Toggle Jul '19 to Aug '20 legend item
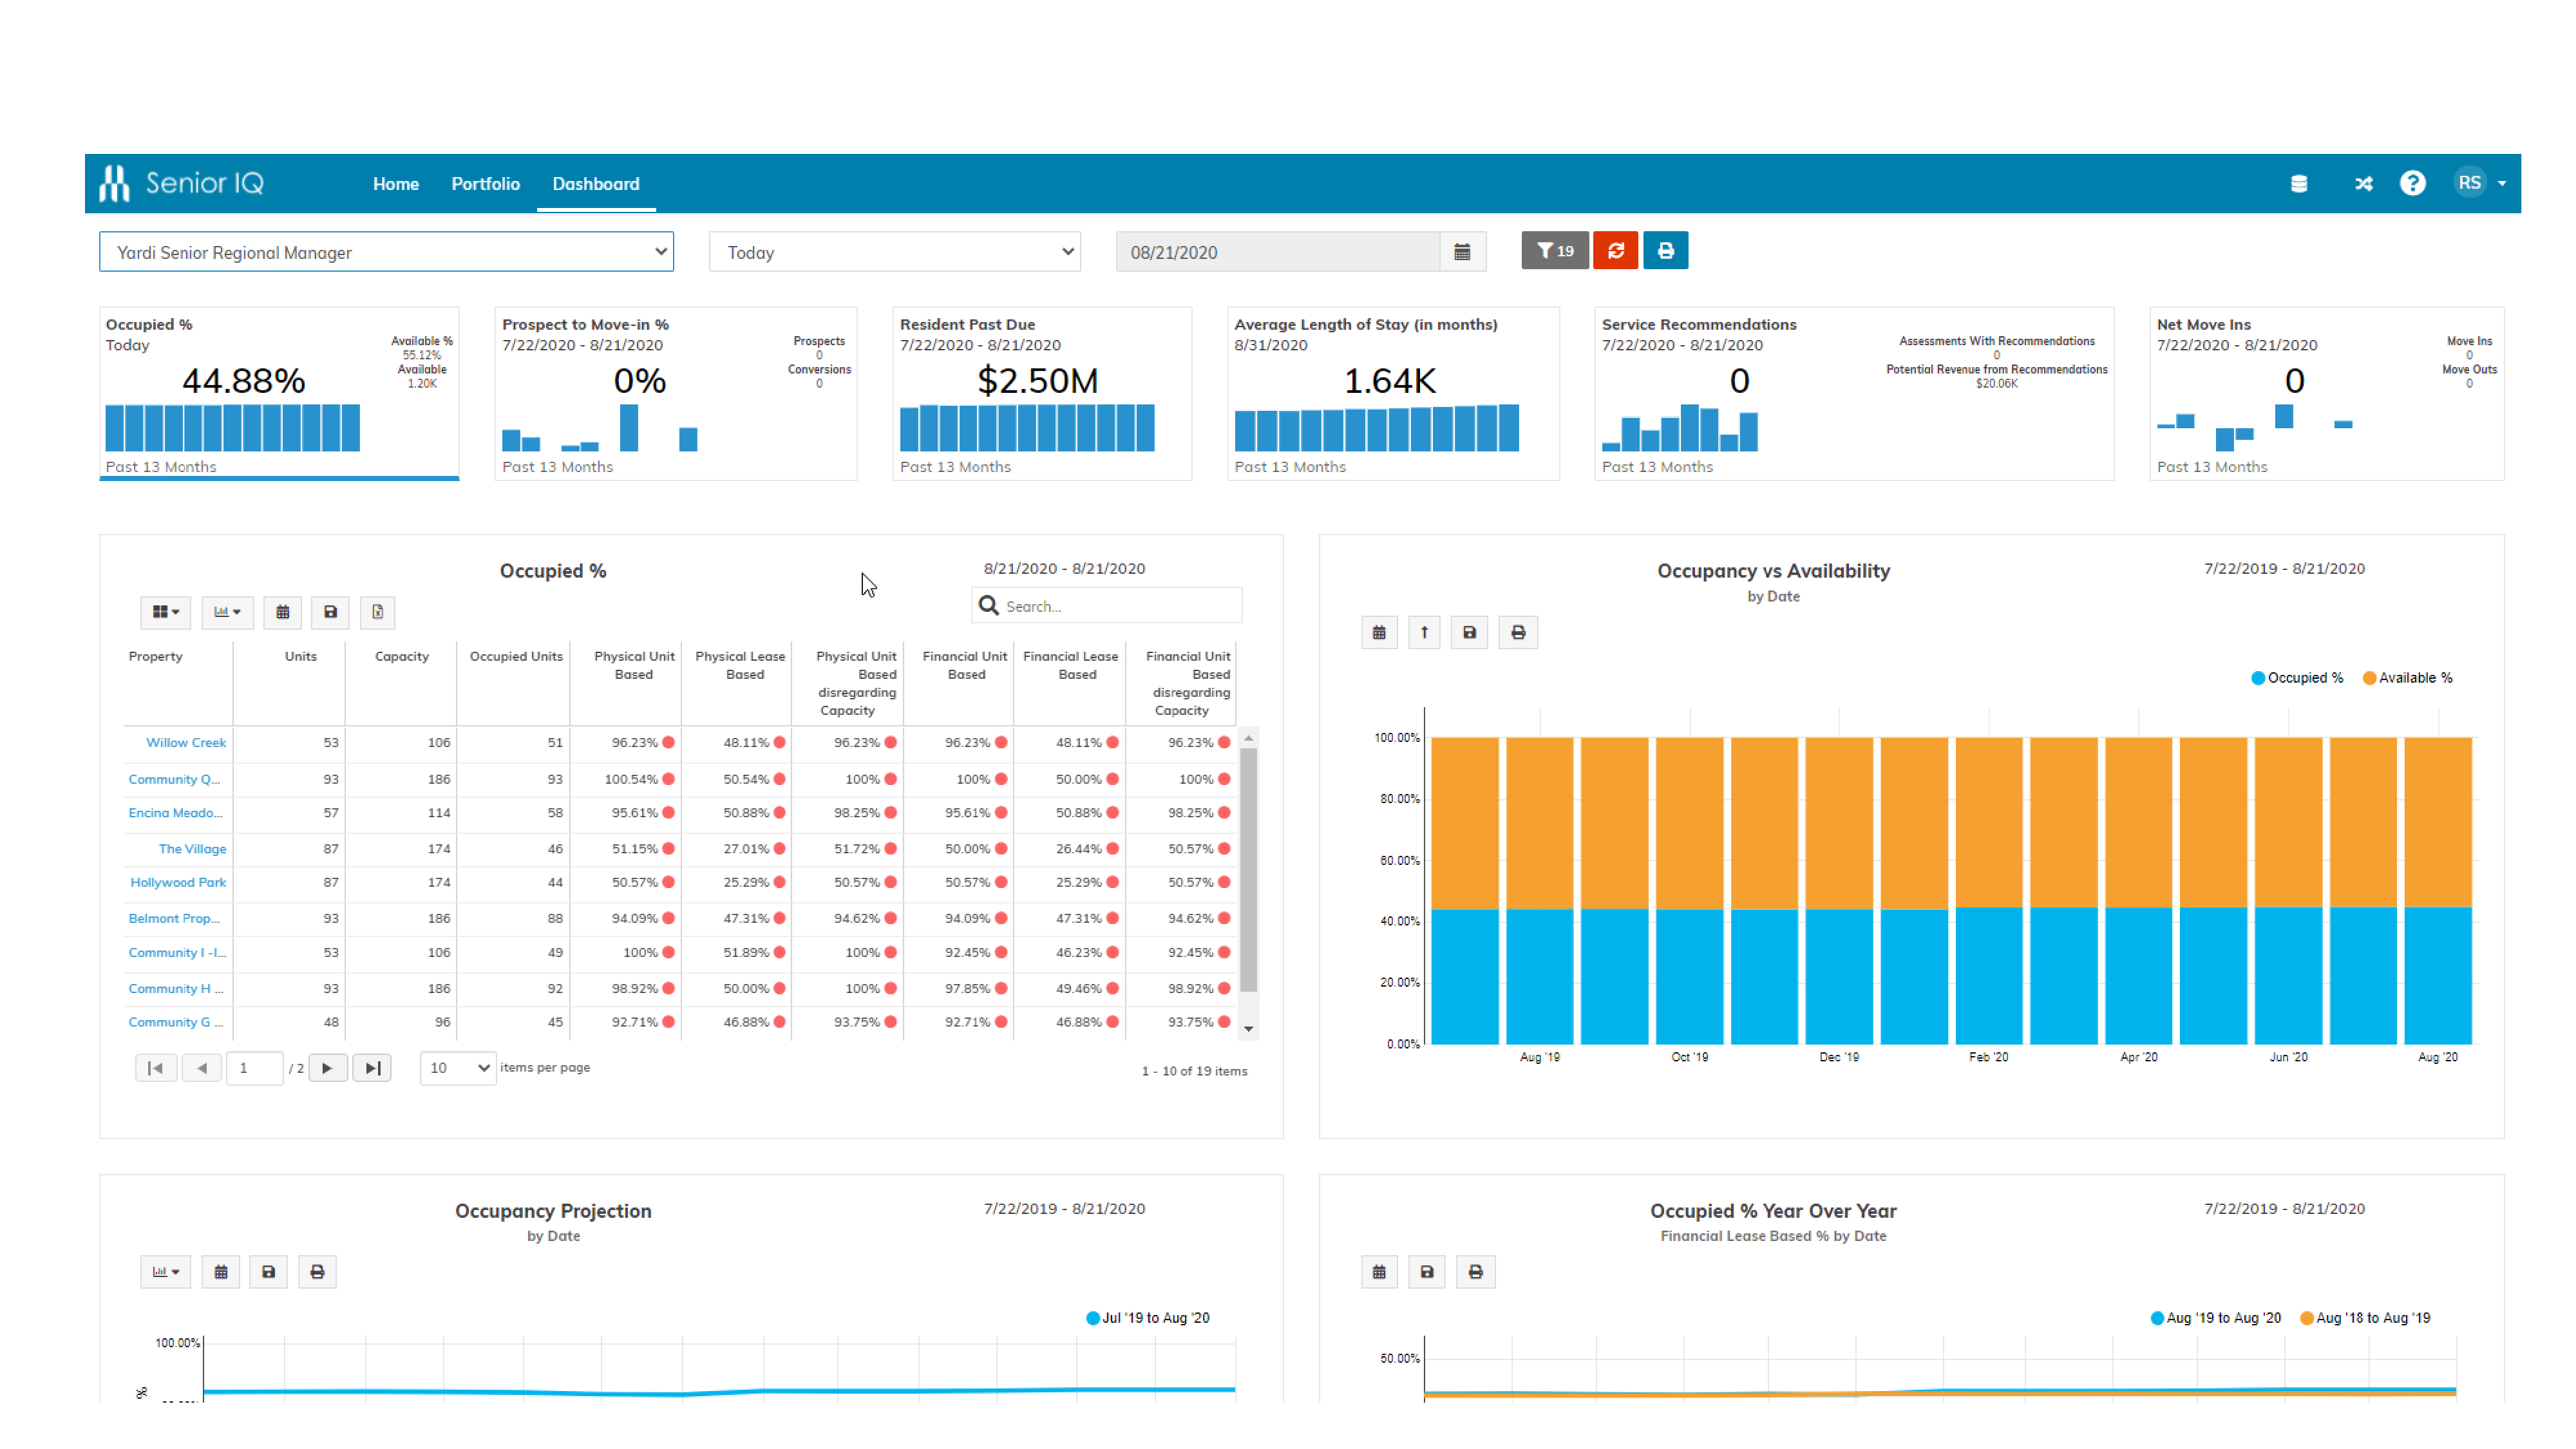2576x1449 pixels. pos(1148,1318)
